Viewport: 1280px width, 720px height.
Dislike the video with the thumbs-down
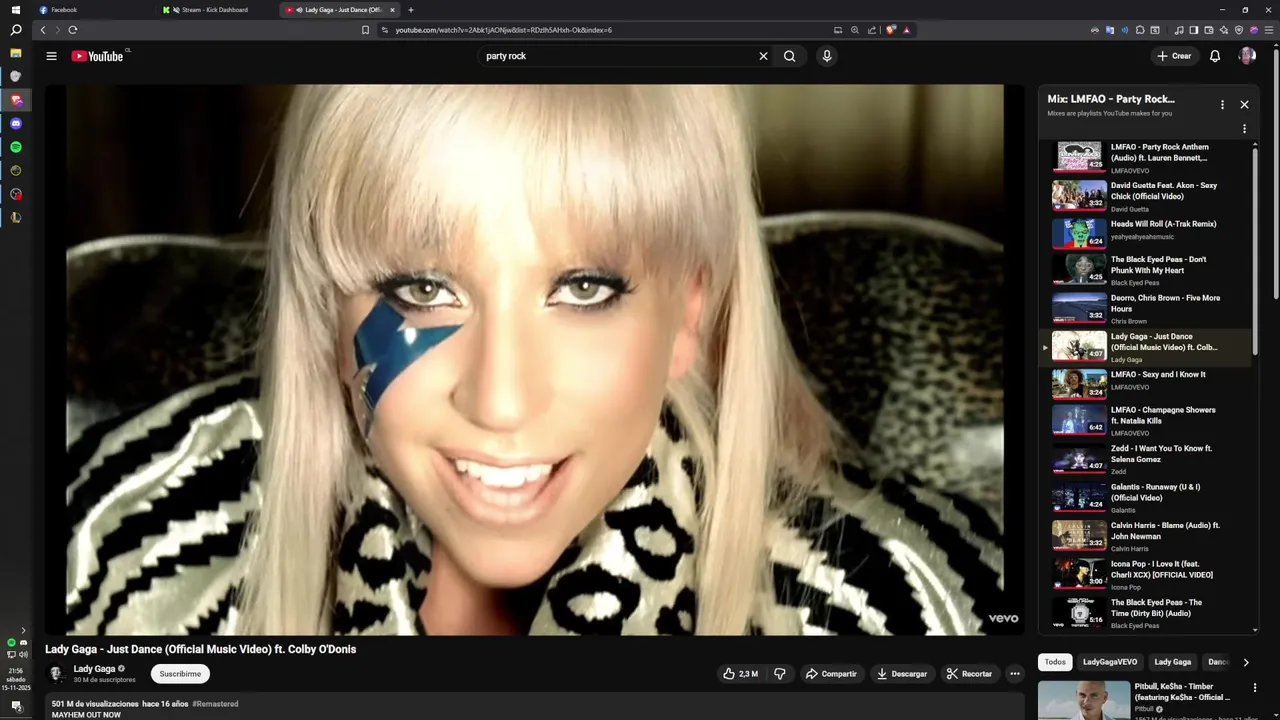(x=780, y=674)
